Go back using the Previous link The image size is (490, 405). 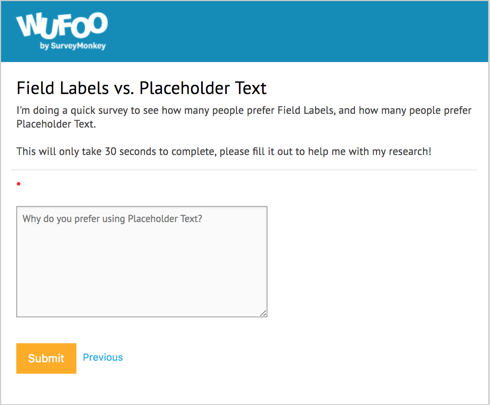click(x=103, y=357)
